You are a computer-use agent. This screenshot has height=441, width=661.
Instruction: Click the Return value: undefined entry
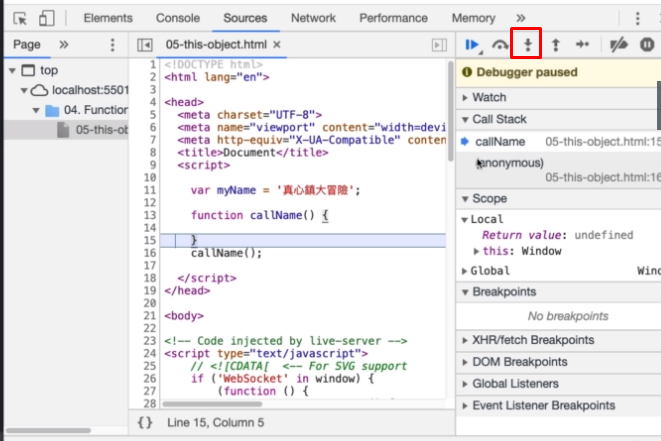557,235
